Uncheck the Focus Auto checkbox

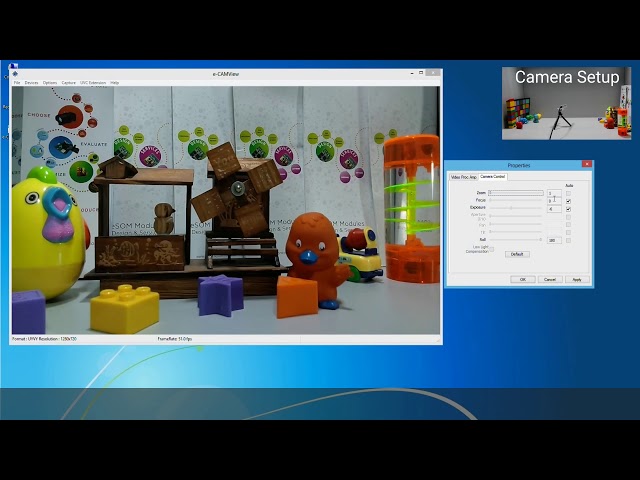(x=569, y=201)
